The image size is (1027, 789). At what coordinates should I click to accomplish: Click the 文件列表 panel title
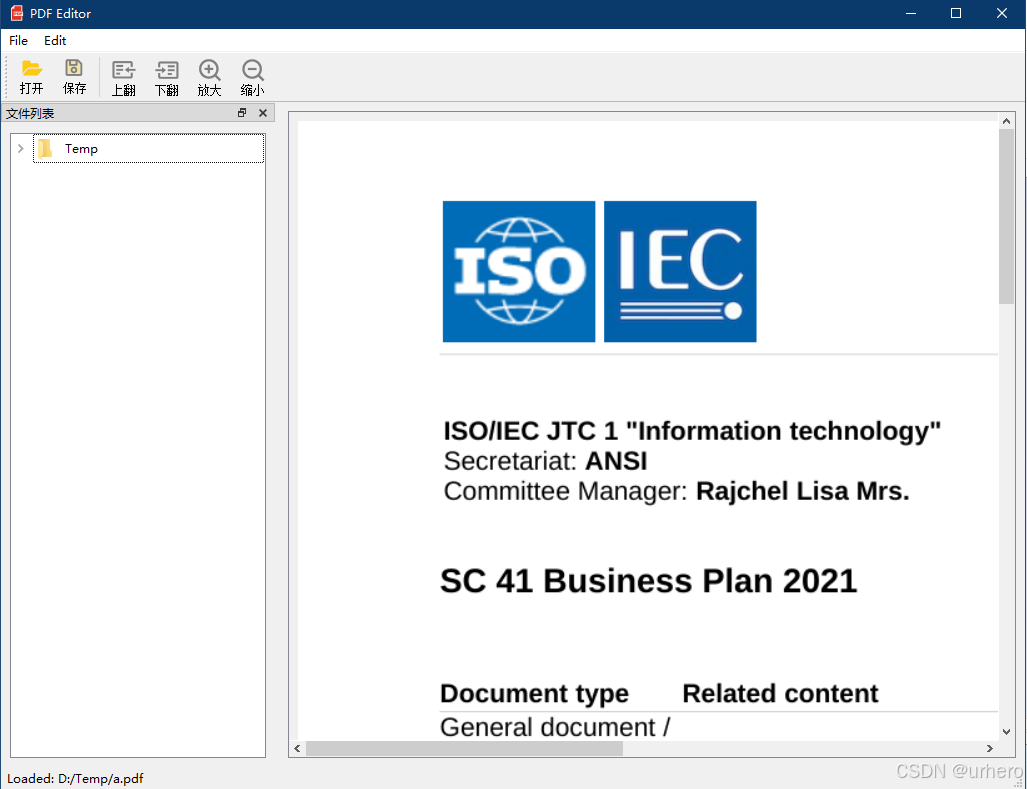click(x=30, y=113)
